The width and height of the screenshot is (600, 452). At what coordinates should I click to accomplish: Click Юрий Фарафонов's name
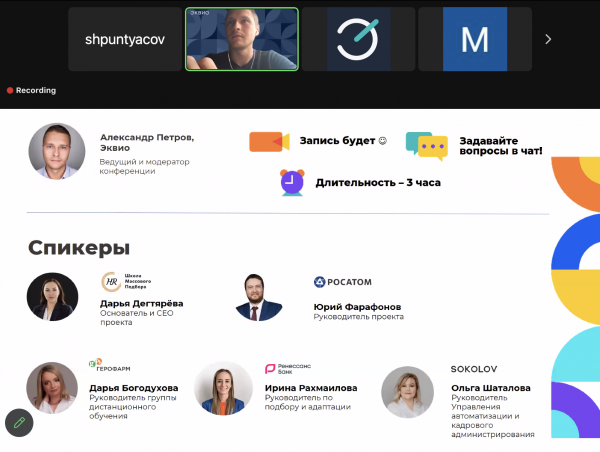click(357, 307)
